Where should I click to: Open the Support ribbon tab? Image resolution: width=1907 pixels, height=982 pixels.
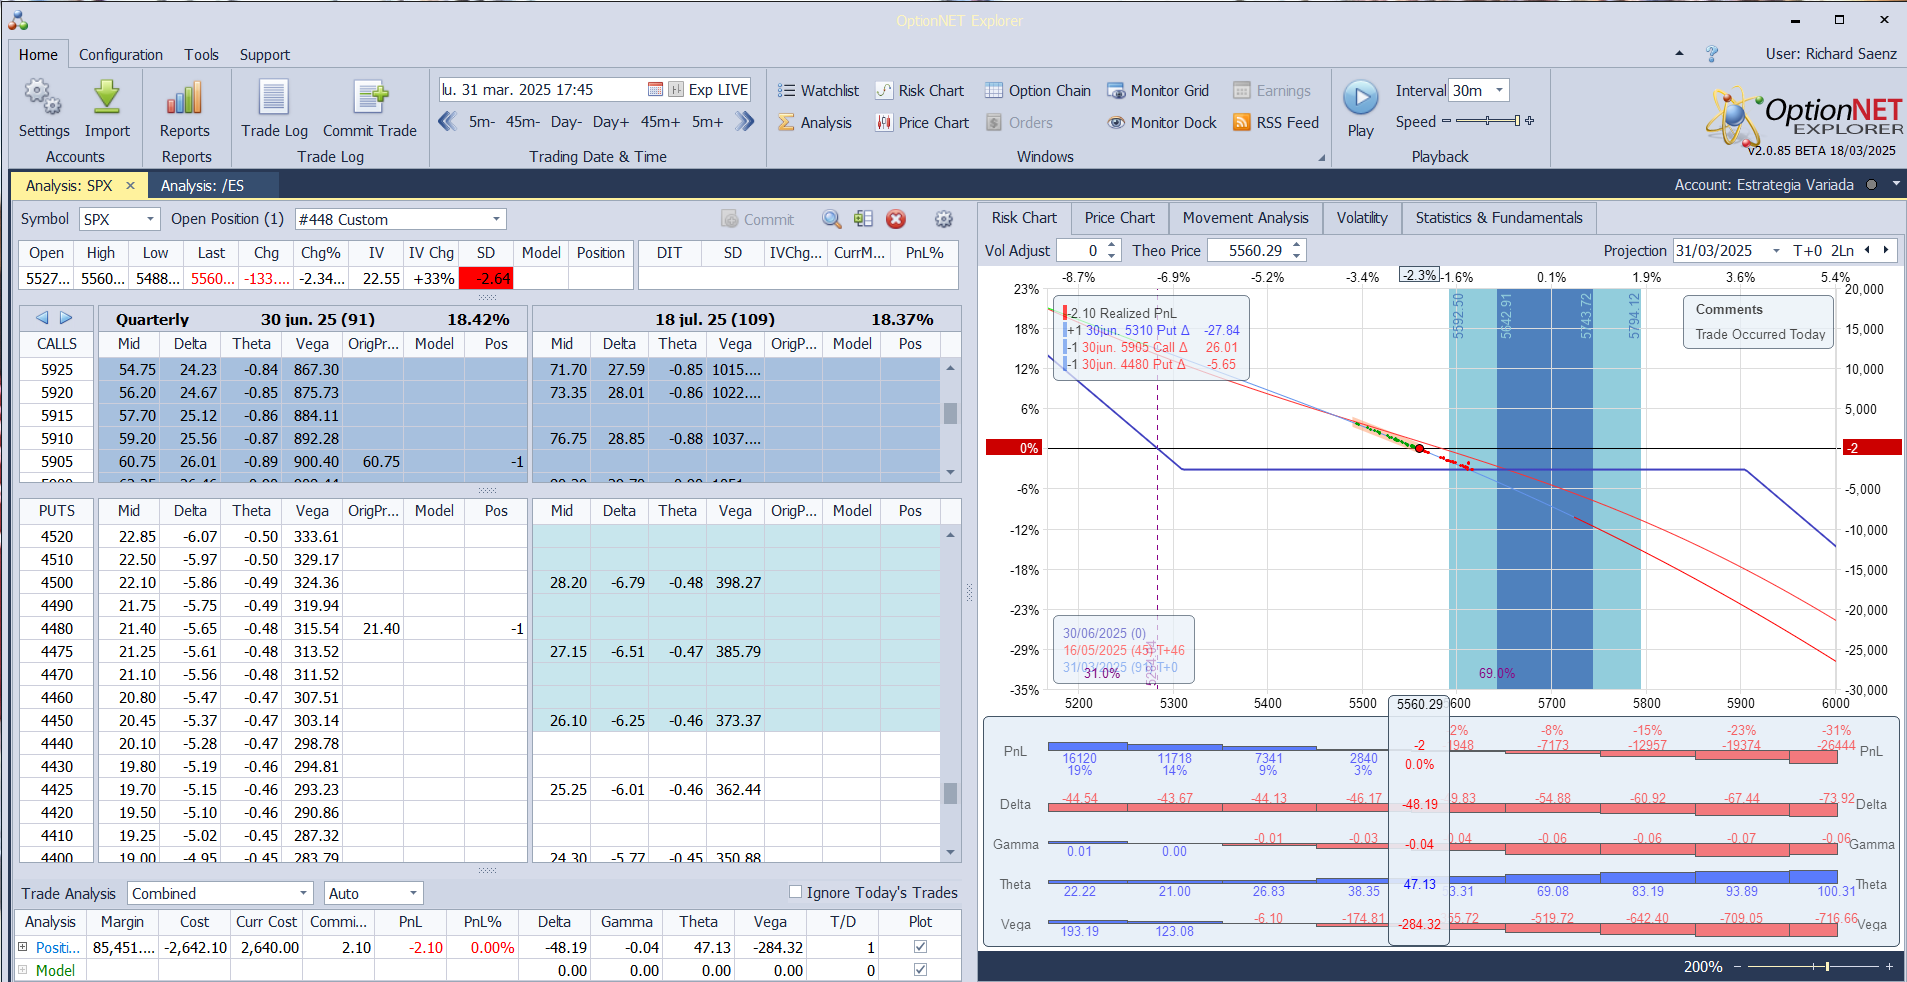[265, 54]
